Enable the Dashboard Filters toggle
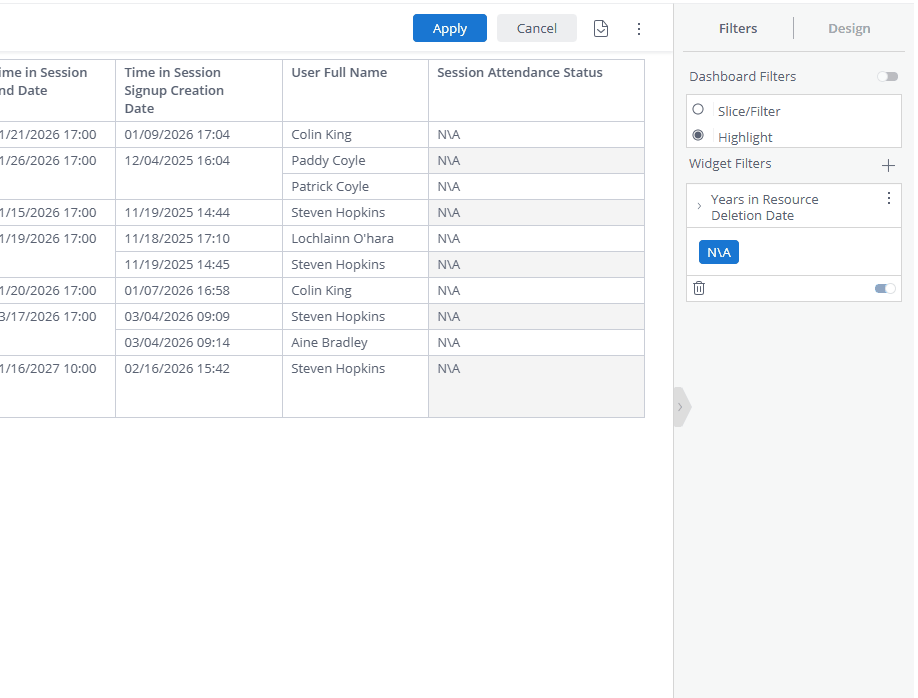Screen dimensions: 918x698 (887, 76)
